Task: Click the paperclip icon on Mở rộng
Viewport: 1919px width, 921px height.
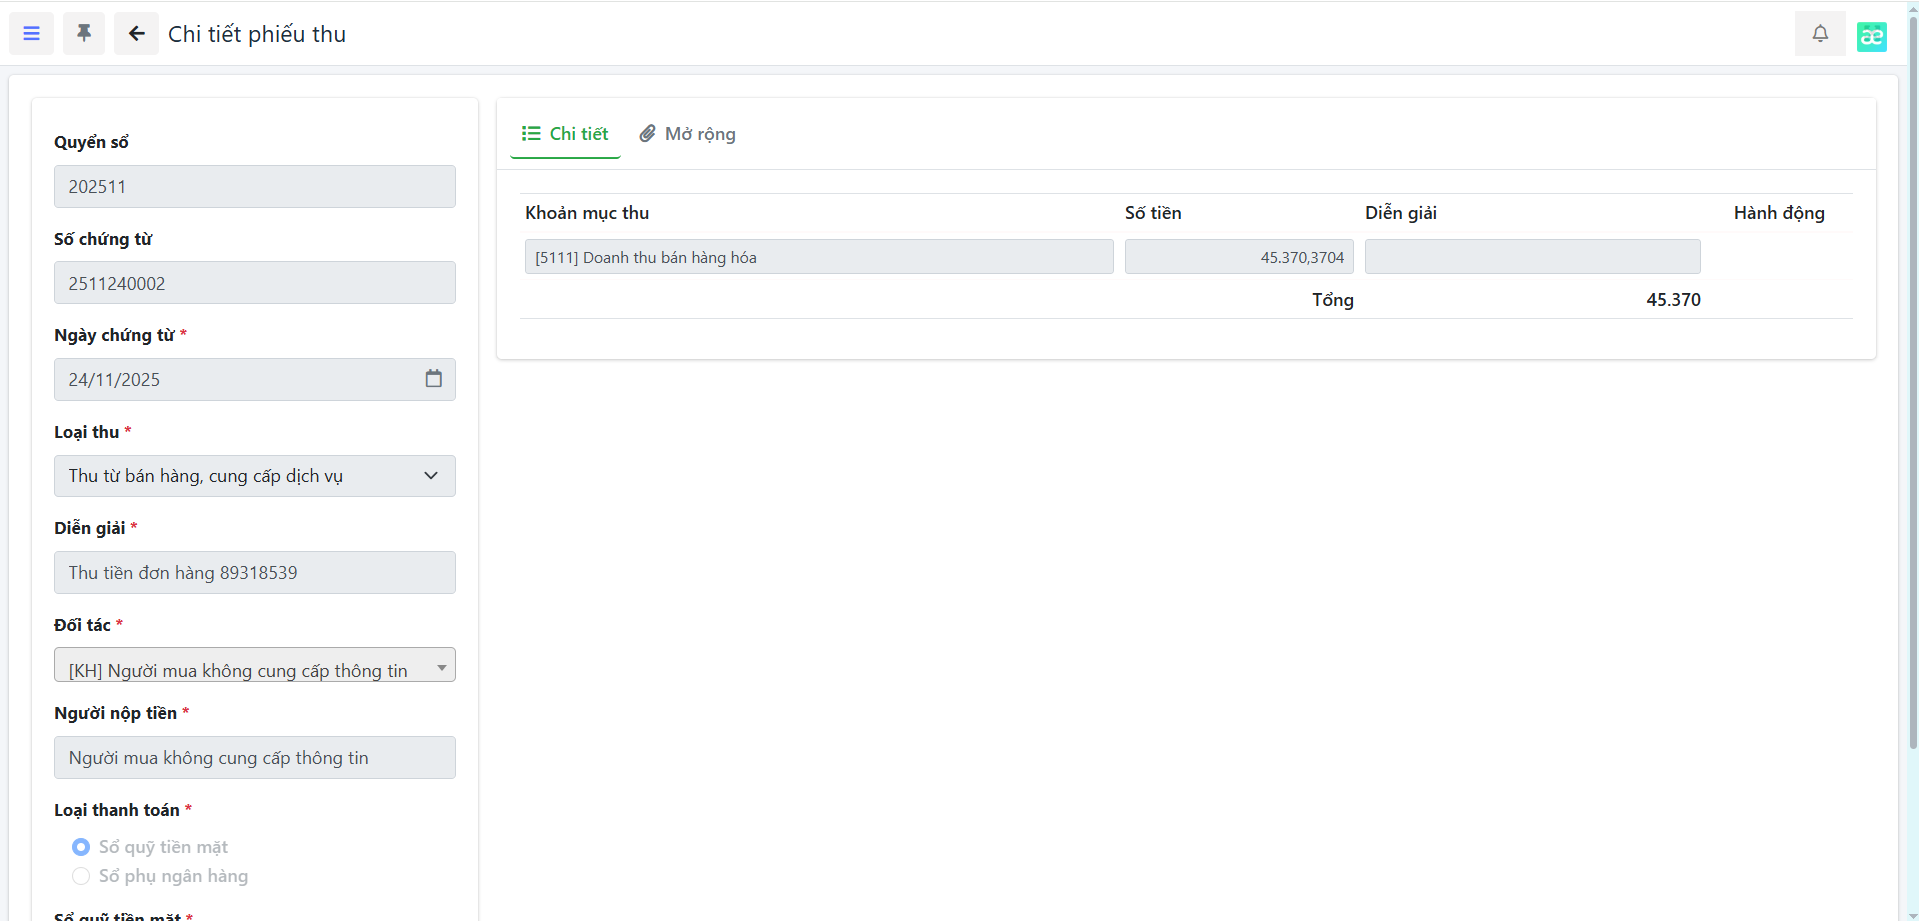Action: pos(648,133)
